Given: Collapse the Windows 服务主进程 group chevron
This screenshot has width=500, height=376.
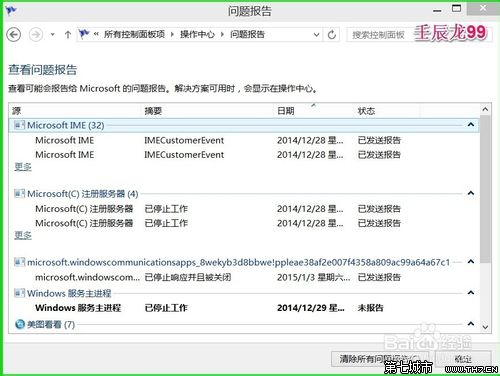Looking at the screenshot, I should 471,293.
